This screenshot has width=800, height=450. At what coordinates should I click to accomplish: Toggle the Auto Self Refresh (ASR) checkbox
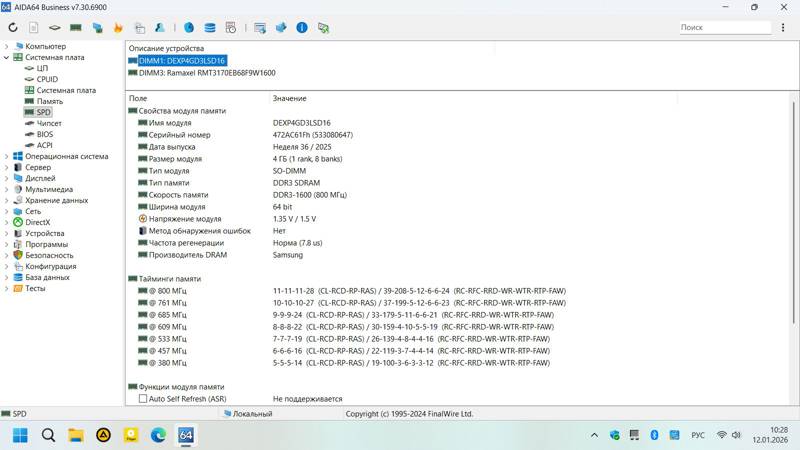(x=143, y=398)
